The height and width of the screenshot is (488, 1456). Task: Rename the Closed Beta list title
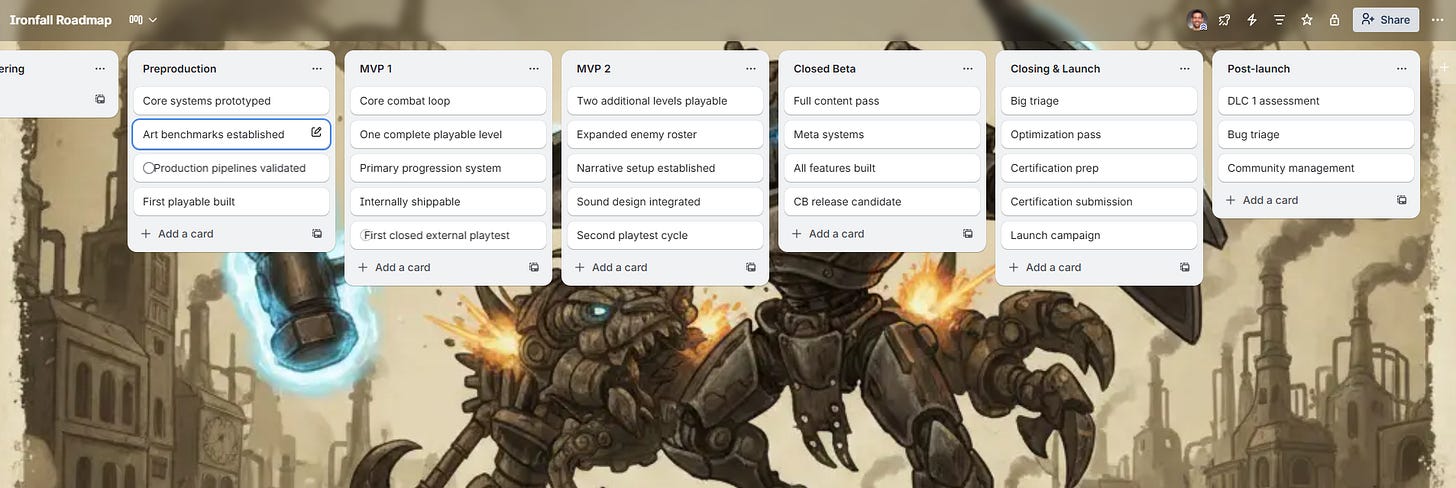click(825, 68)
